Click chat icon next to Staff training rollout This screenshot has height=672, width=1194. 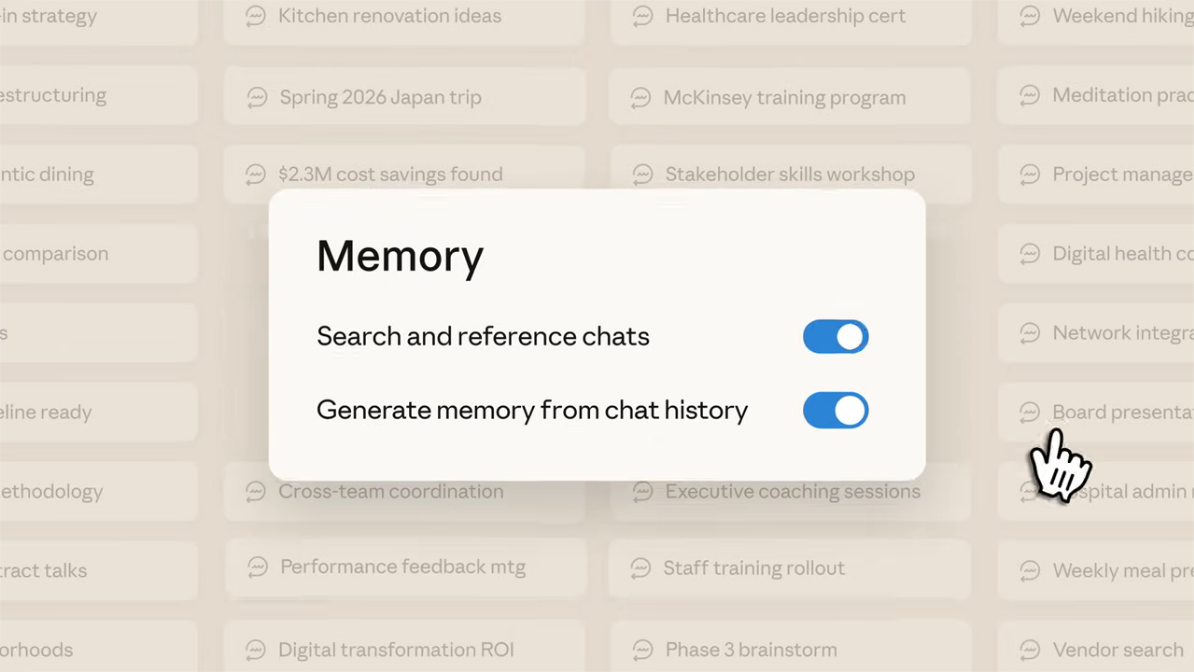(641, 568)
